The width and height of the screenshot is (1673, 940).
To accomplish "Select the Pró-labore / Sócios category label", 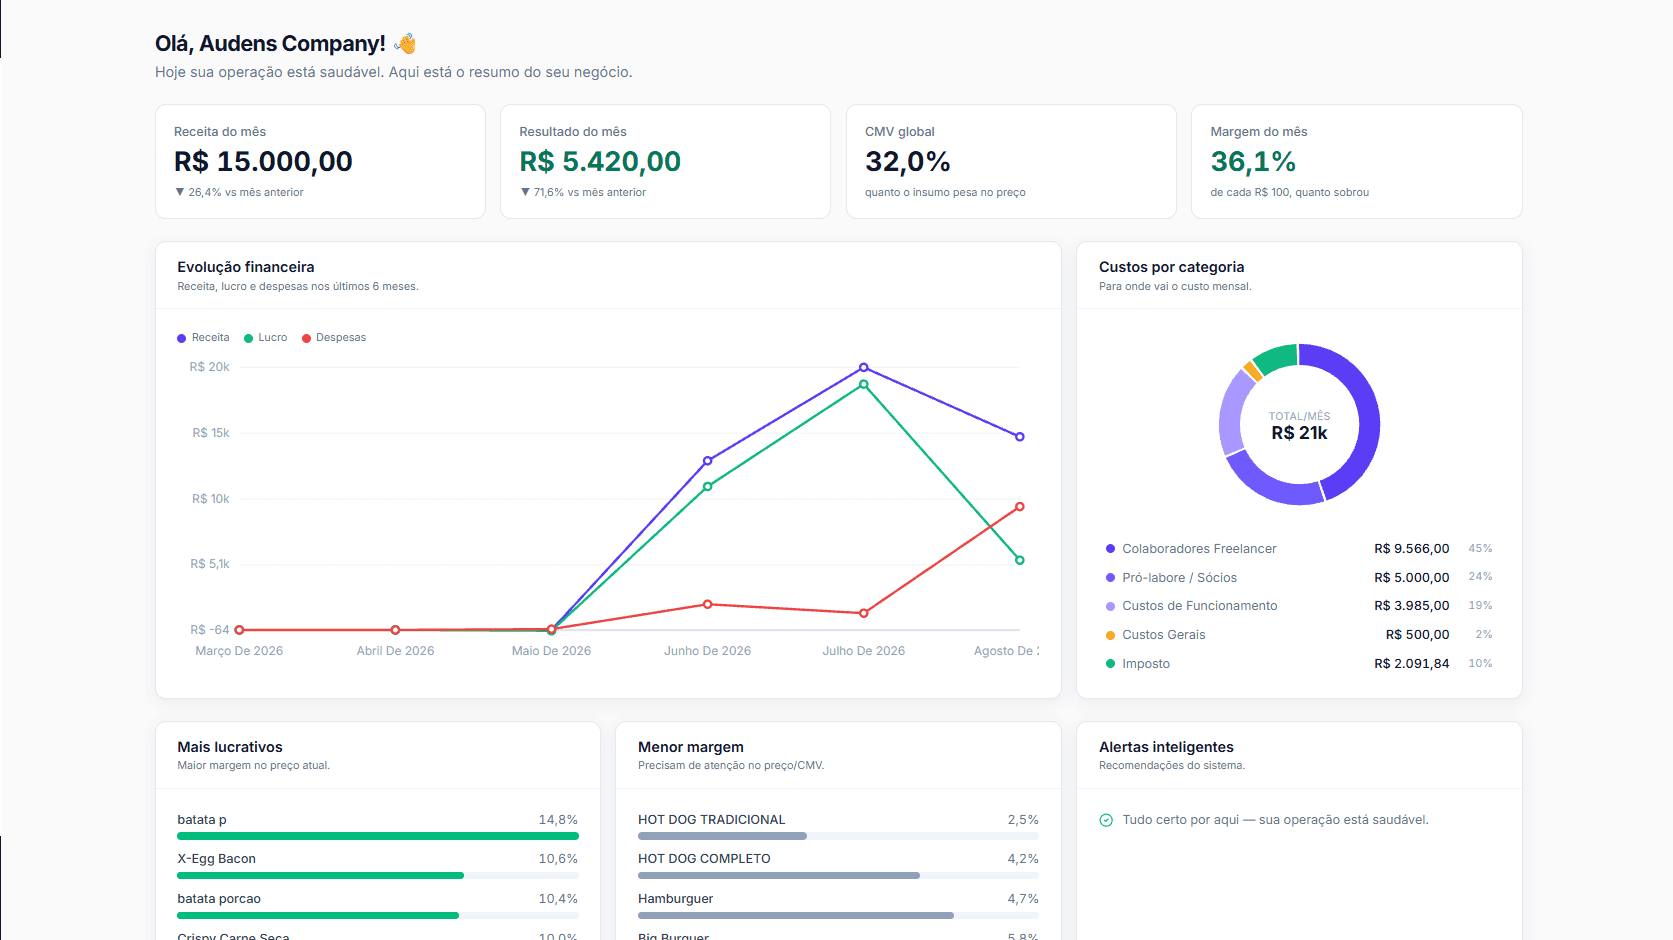I will (x=1179, y=578).
